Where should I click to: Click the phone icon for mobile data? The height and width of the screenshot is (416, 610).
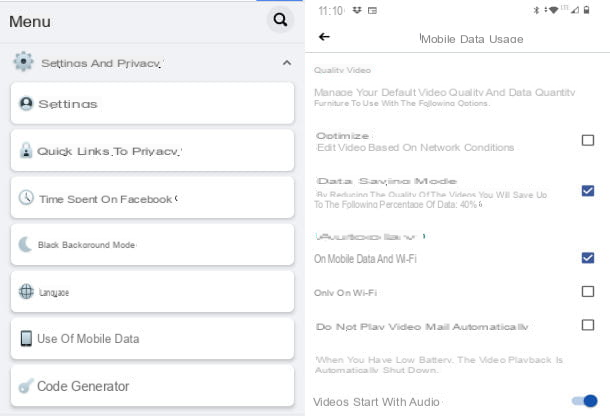click(26, 339)
